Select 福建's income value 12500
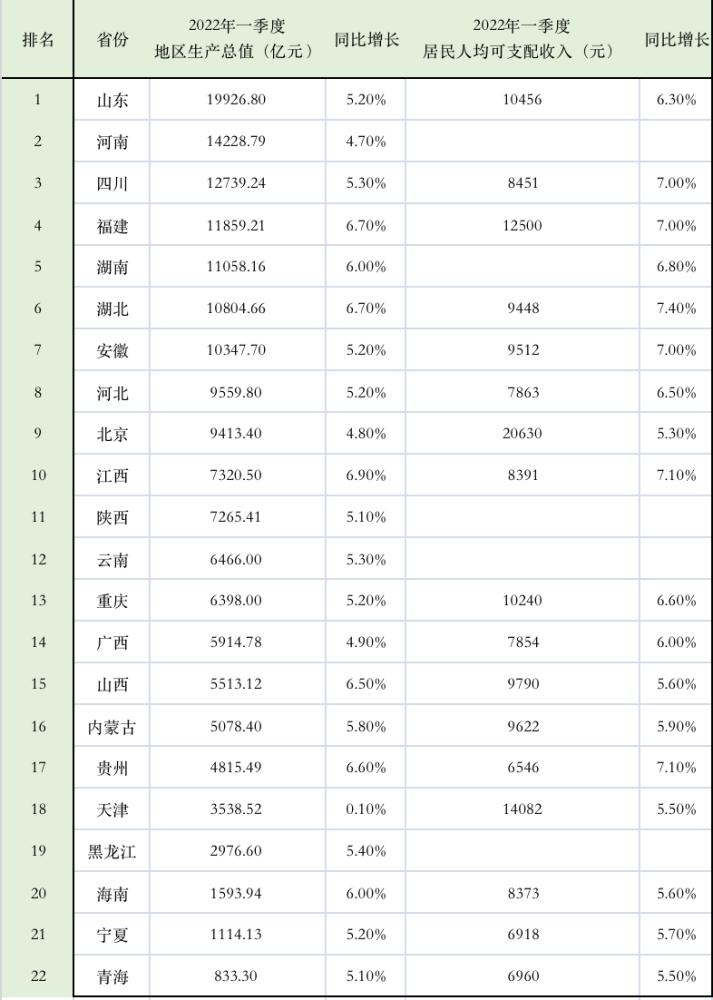Viewport: 713px width, 1000px height. click(x=522, y=225)
